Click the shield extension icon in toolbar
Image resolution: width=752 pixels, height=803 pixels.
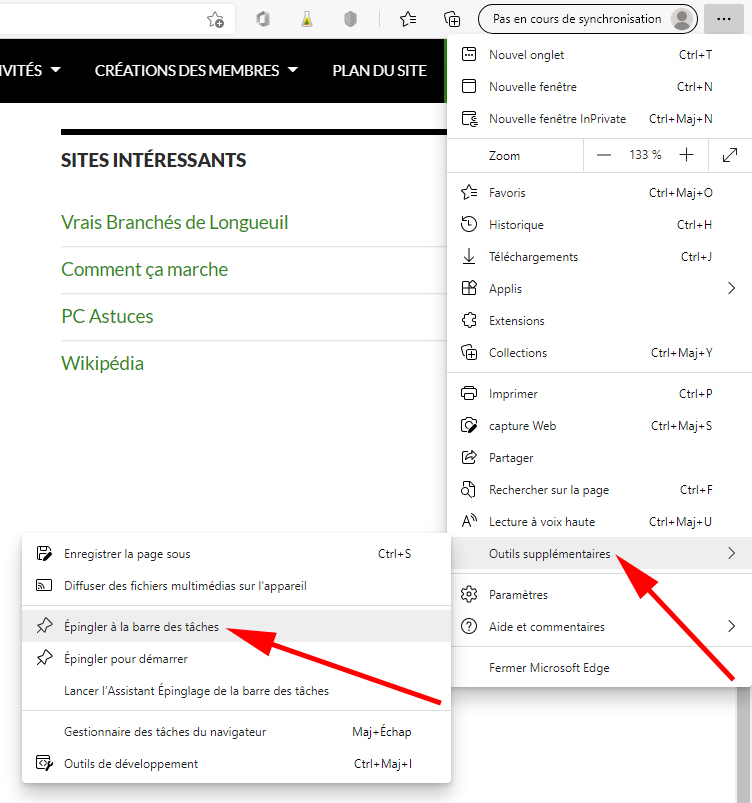(350, 19)
